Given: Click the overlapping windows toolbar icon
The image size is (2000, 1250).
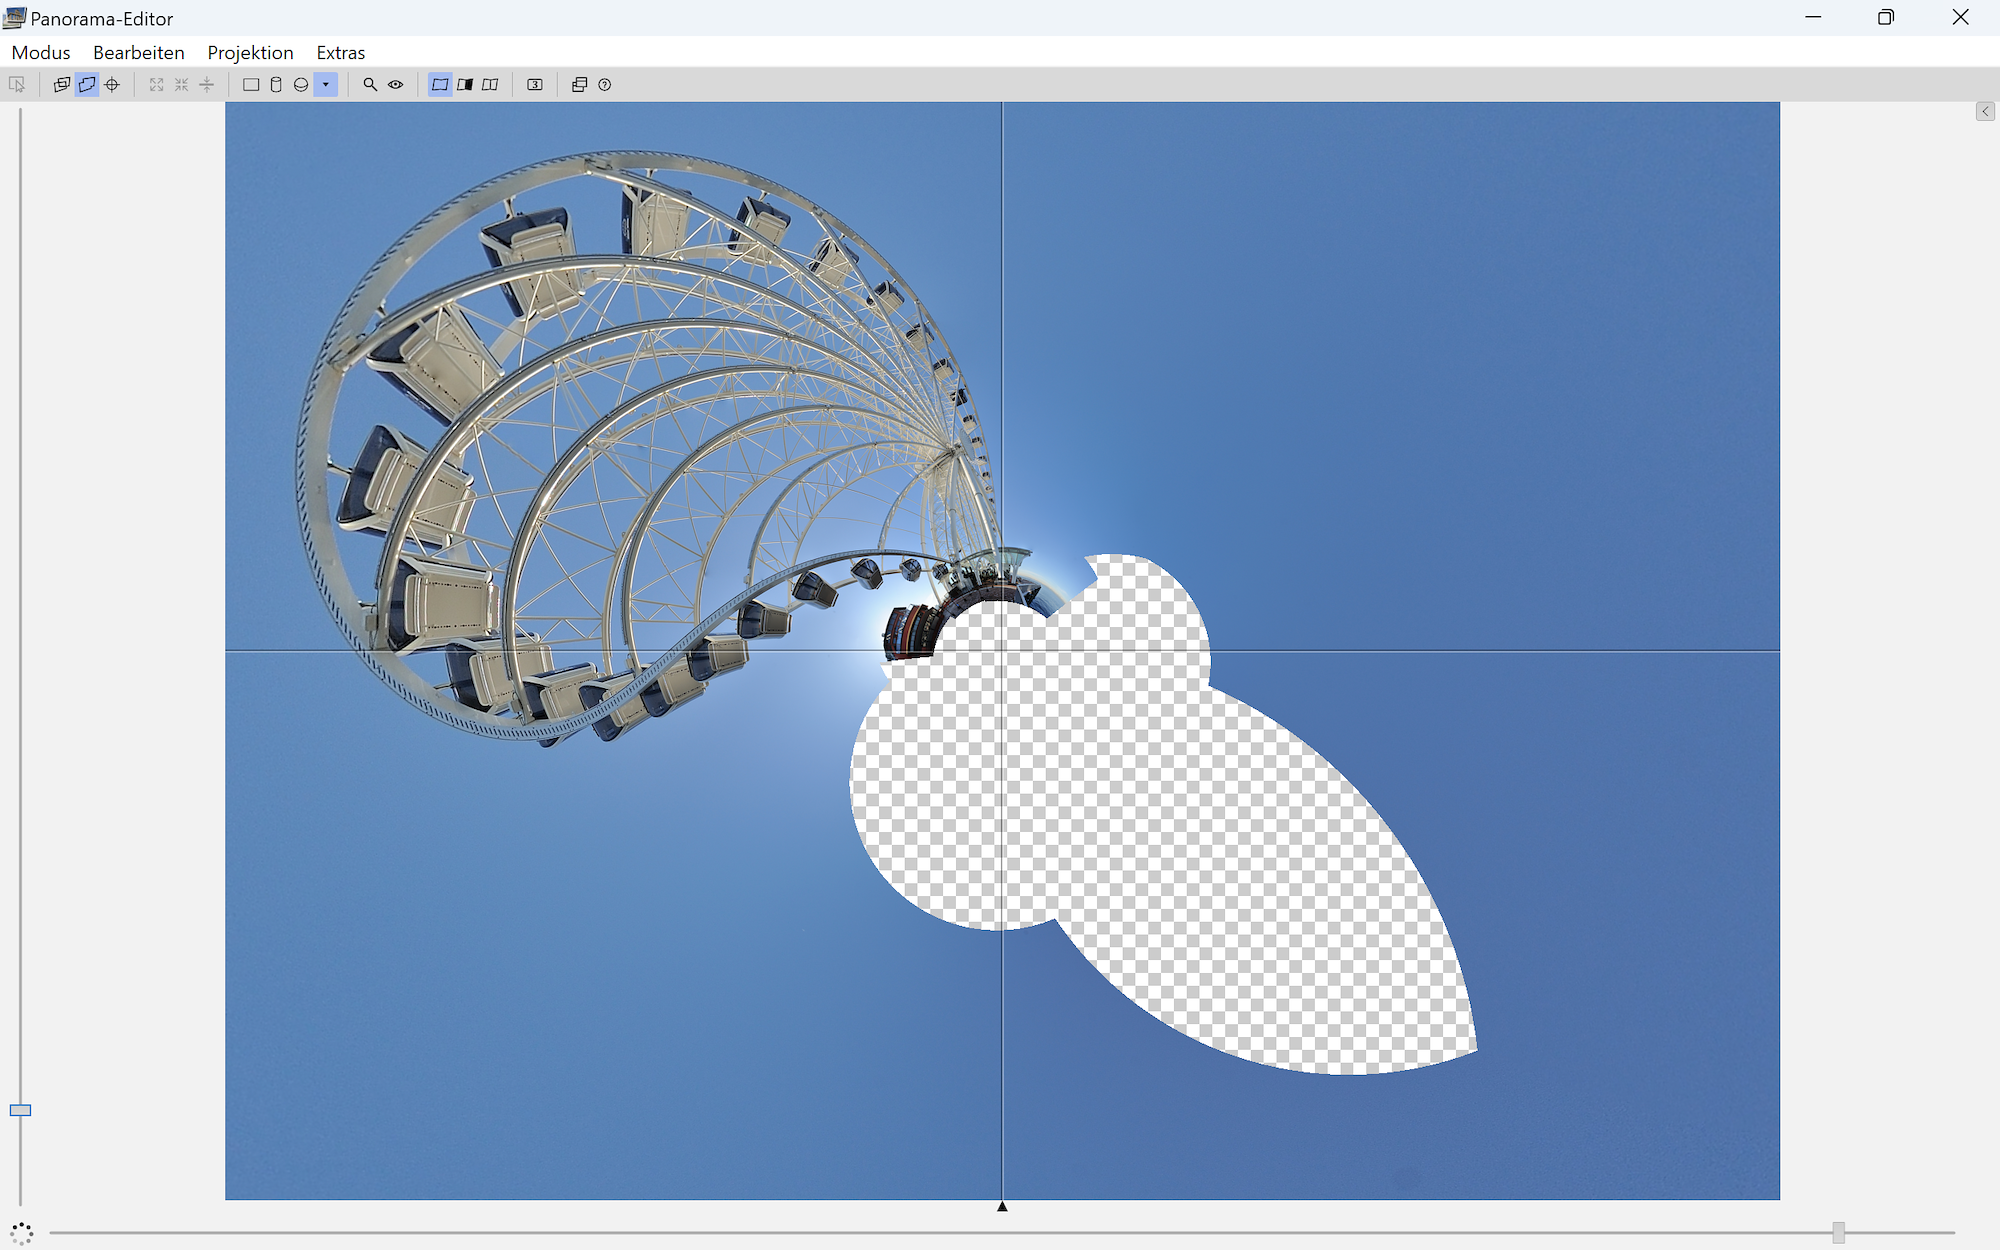Looking at the screenshot, I should click(x=579, y=85).
